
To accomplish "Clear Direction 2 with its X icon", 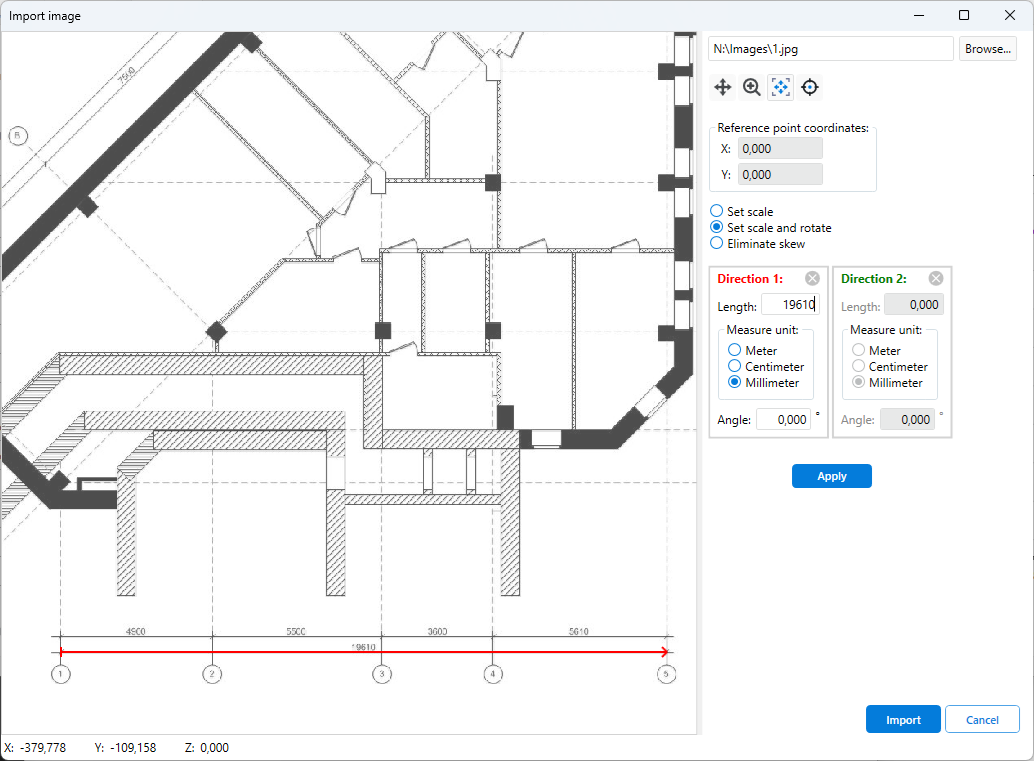I will (x=935, y=279).
